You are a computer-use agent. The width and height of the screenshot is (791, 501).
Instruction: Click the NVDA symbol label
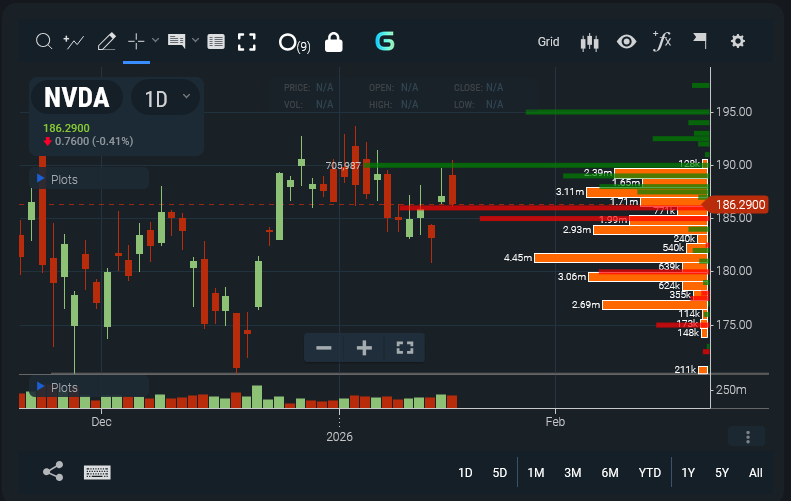pos(77,97)
